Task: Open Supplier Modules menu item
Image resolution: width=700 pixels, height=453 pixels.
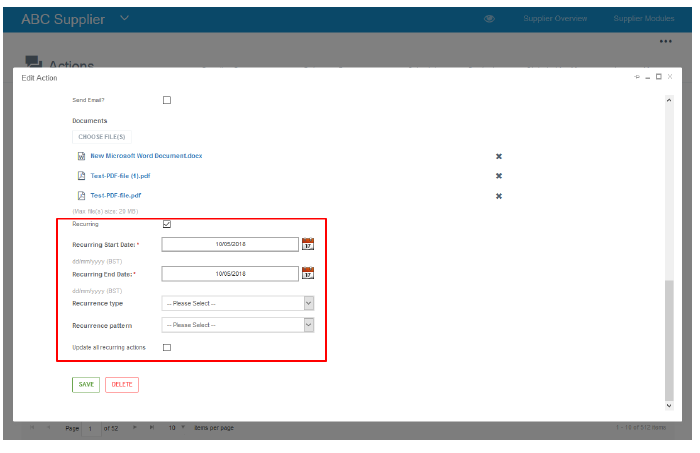Action: click(x=642, y=19)
